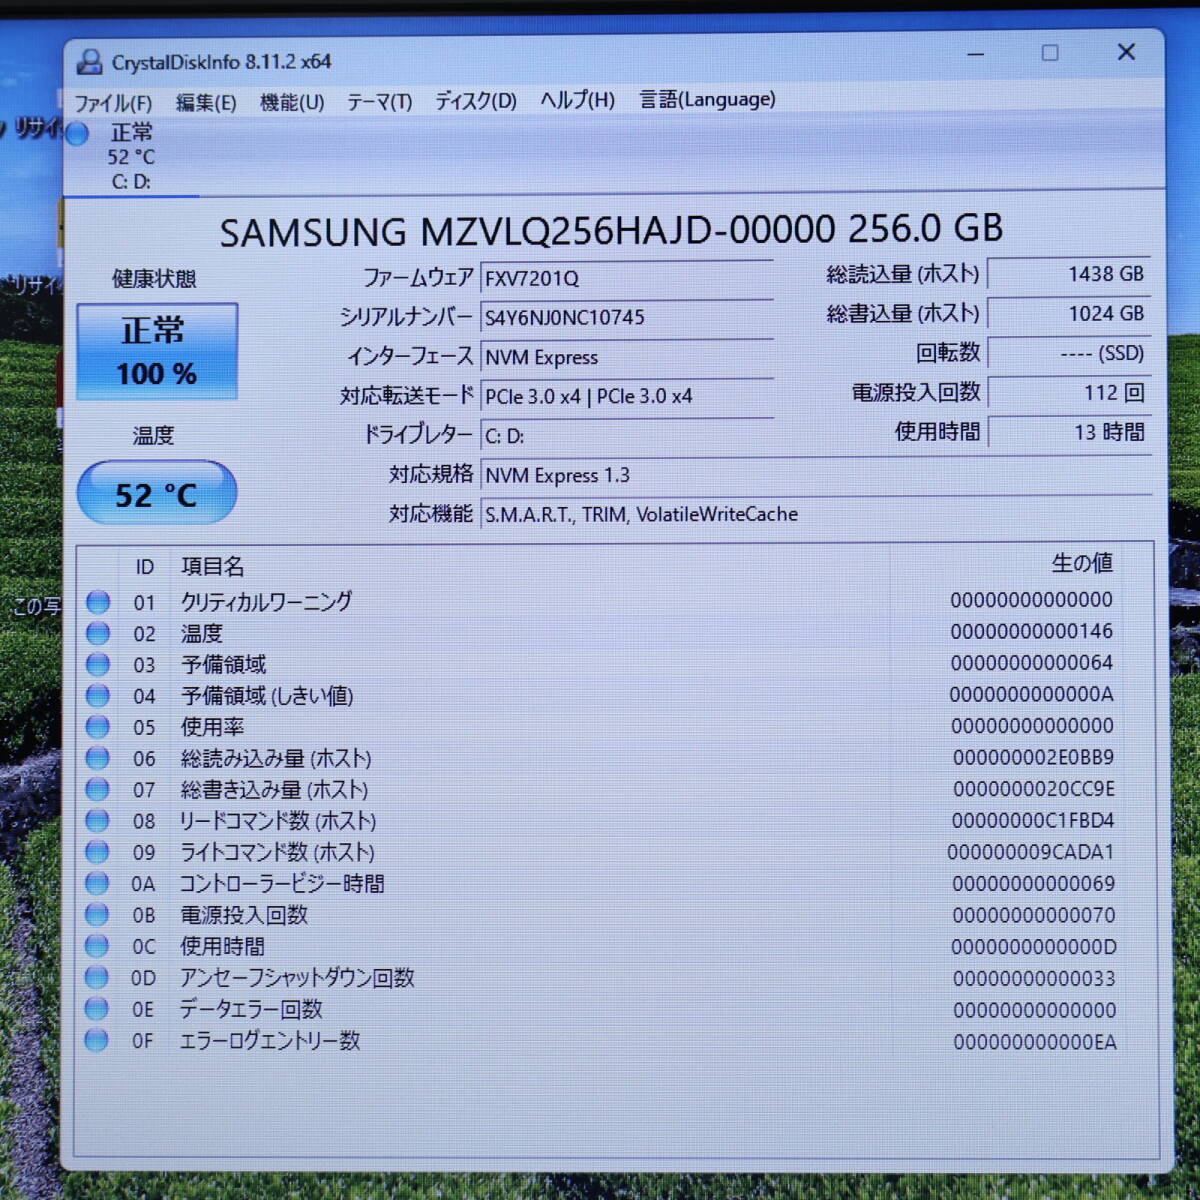Click the status circle for row 0B 電源投入回数
Screen dimensions: 1200x1200
click(97, 915)
